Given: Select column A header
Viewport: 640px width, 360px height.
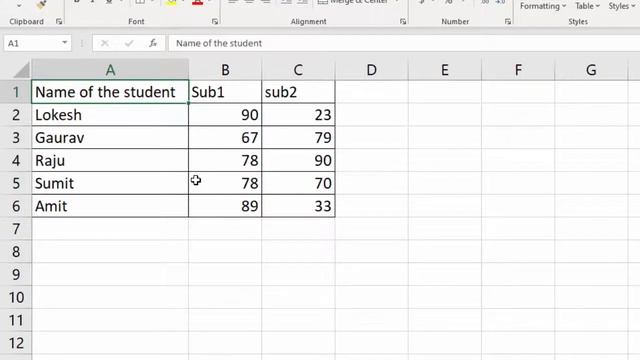Looking at the screenshot, I should point(110,70).
